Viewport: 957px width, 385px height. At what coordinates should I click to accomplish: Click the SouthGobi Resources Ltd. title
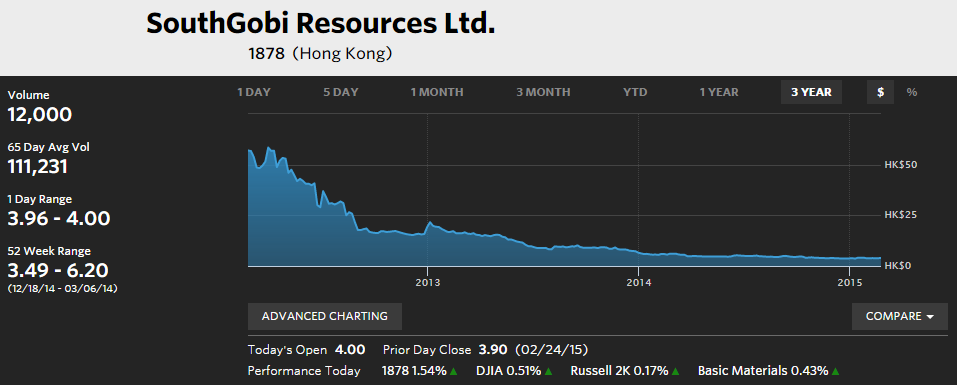(x=320, y=24)
